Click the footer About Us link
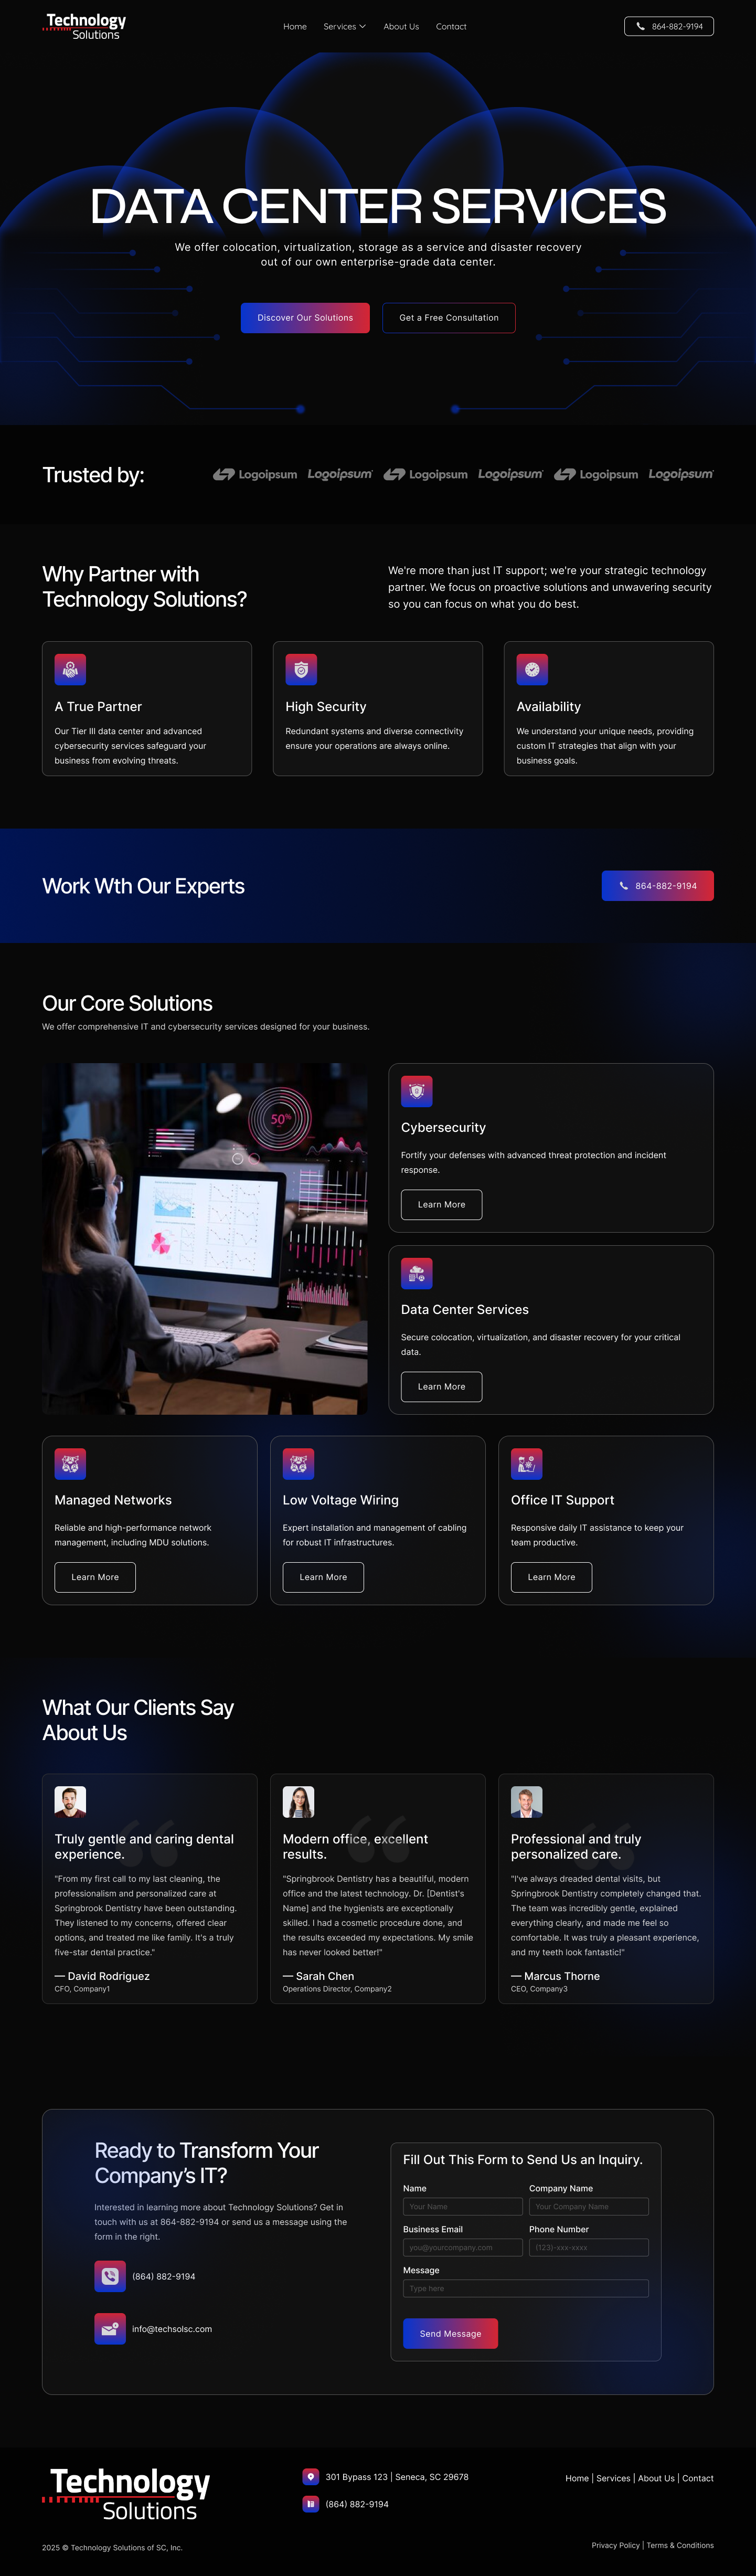 click(x=656, y=2478)
